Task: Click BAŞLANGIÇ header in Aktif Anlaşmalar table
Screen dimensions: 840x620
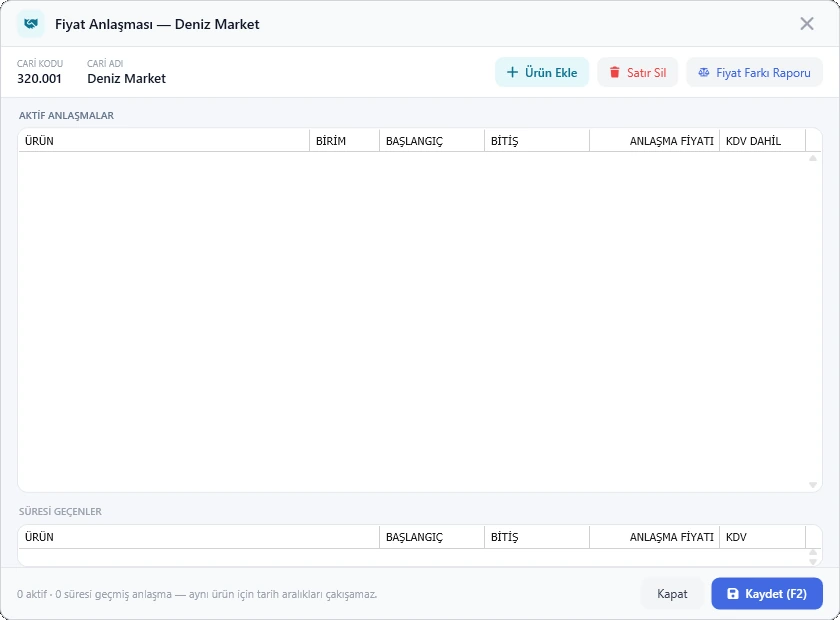Action: coord(432,141)
